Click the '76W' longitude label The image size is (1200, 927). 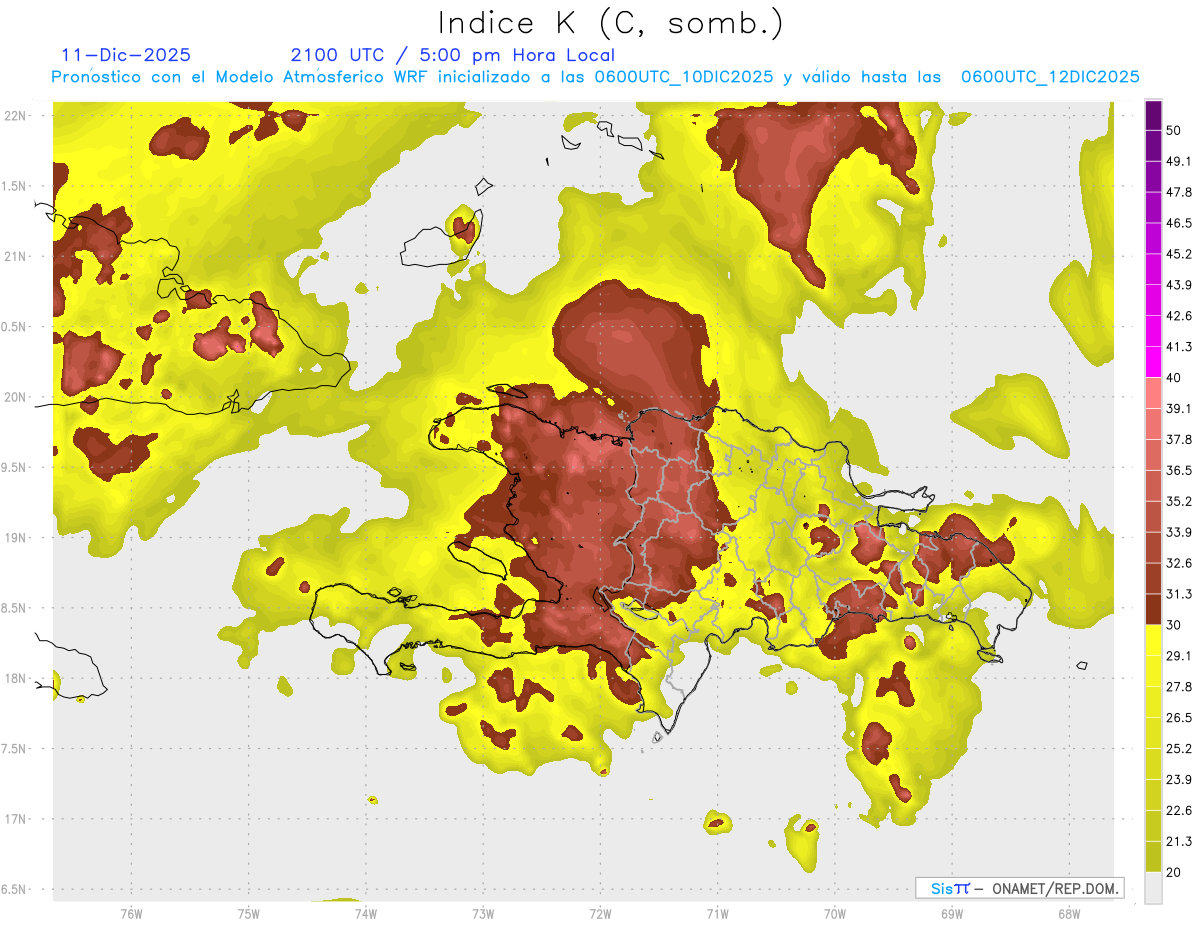(131, 913)
